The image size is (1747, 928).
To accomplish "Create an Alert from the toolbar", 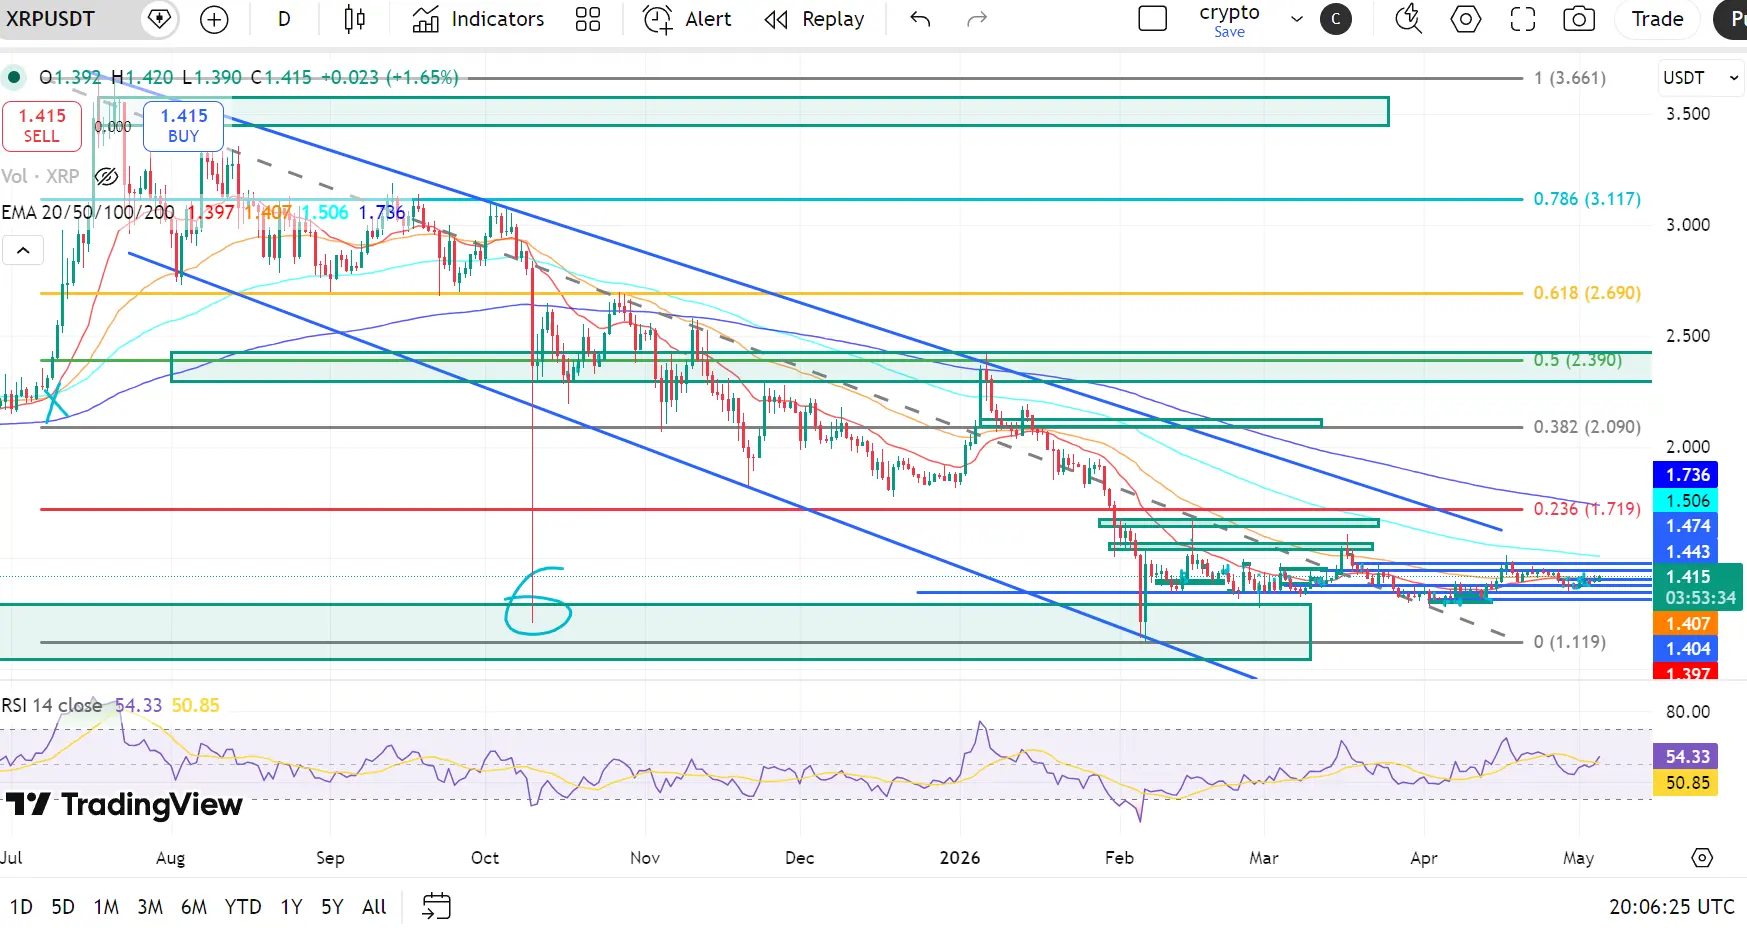I will click(x=687, y=19).
